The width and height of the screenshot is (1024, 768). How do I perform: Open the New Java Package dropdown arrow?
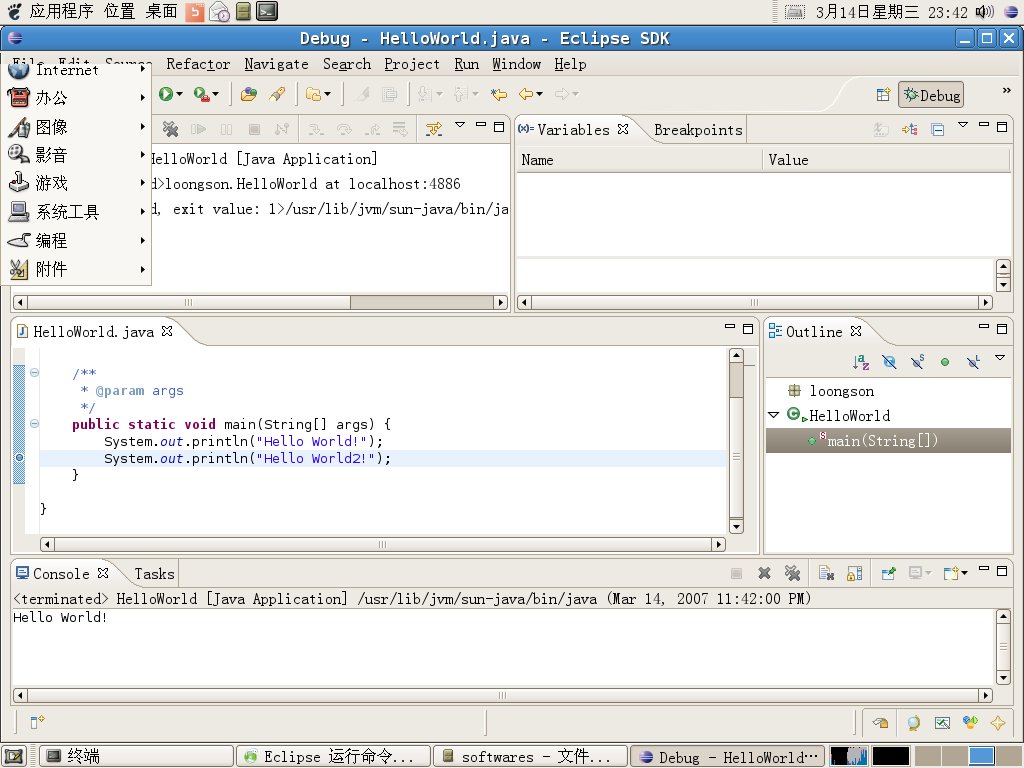pyautogui.click(x=328, y=94)
